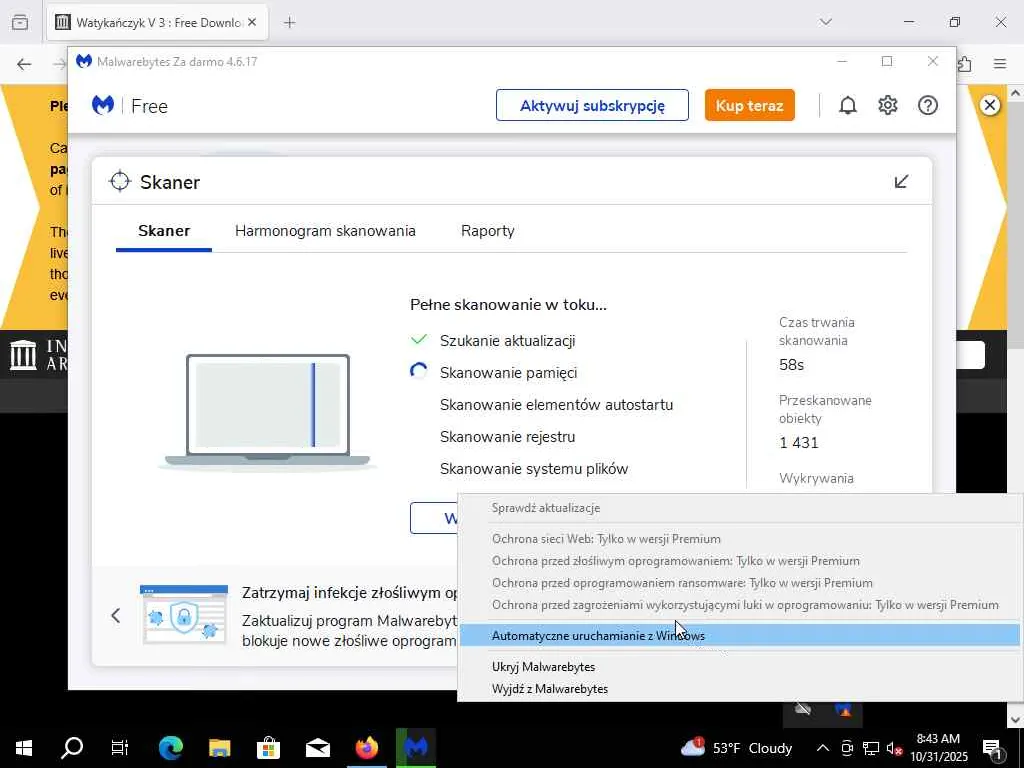Open File Explorer from taskbar
This screenshot has height=768, width=1024.
(x=219, y=748)
